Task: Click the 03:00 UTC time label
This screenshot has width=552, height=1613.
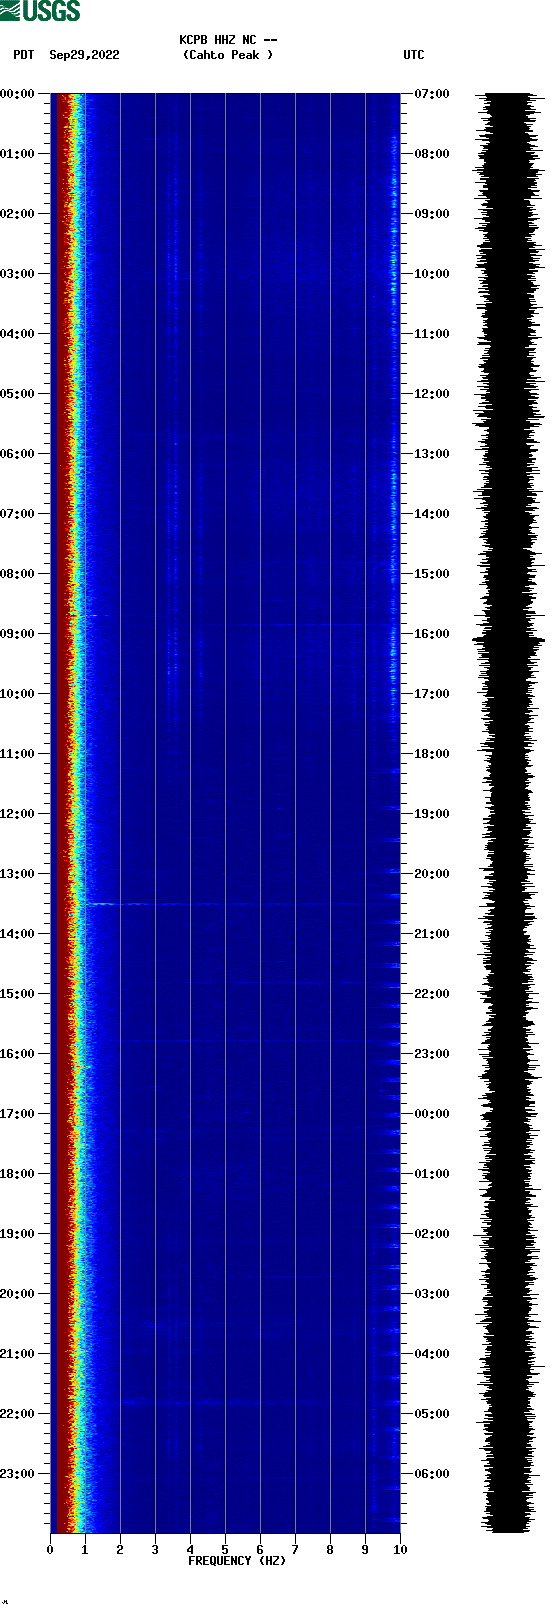Action: 432,1294
